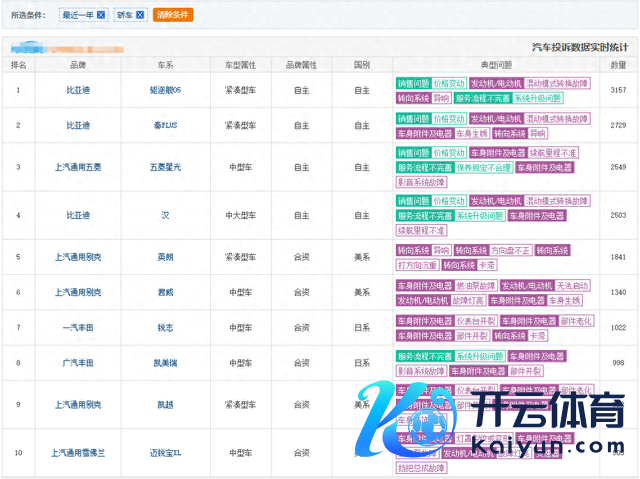640x479 pixels.
Task: Select the 迈锐宝XL model link
Action: tap(165, 452)
